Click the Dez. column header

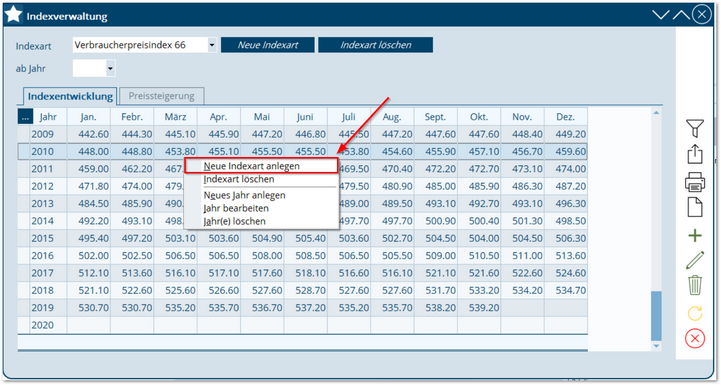[x=566, y=117]
